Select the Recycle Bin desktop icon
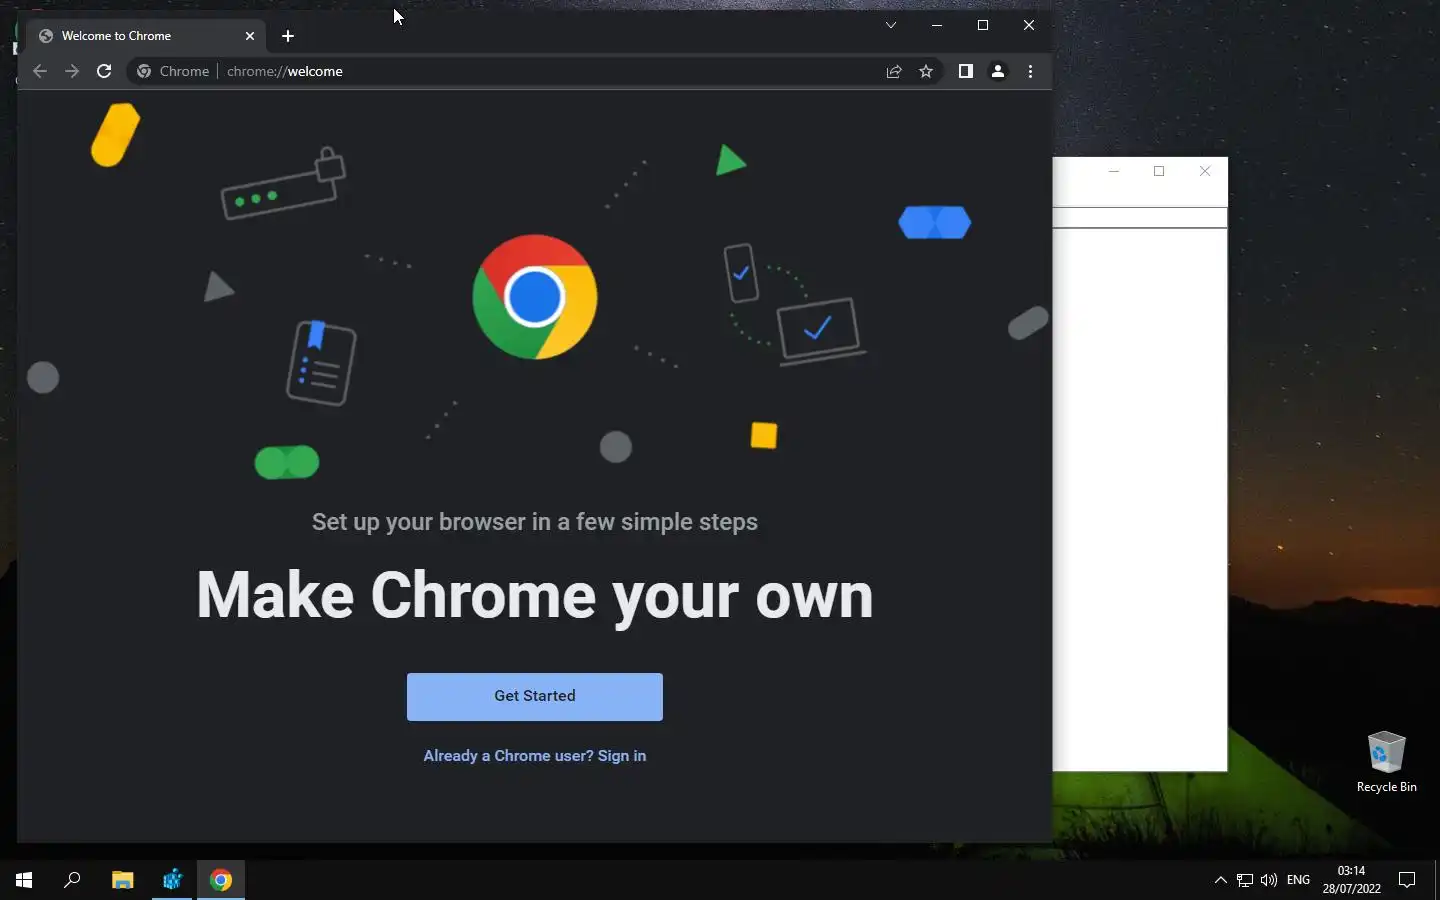The height and width of the screenshot is (900, 1440). point(1386,762)
